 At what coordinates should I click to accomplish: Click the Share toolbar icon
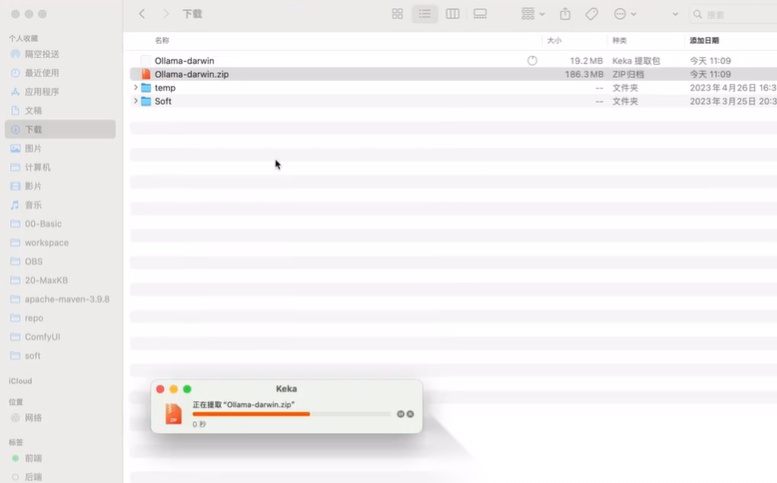[x=565, y=14]
